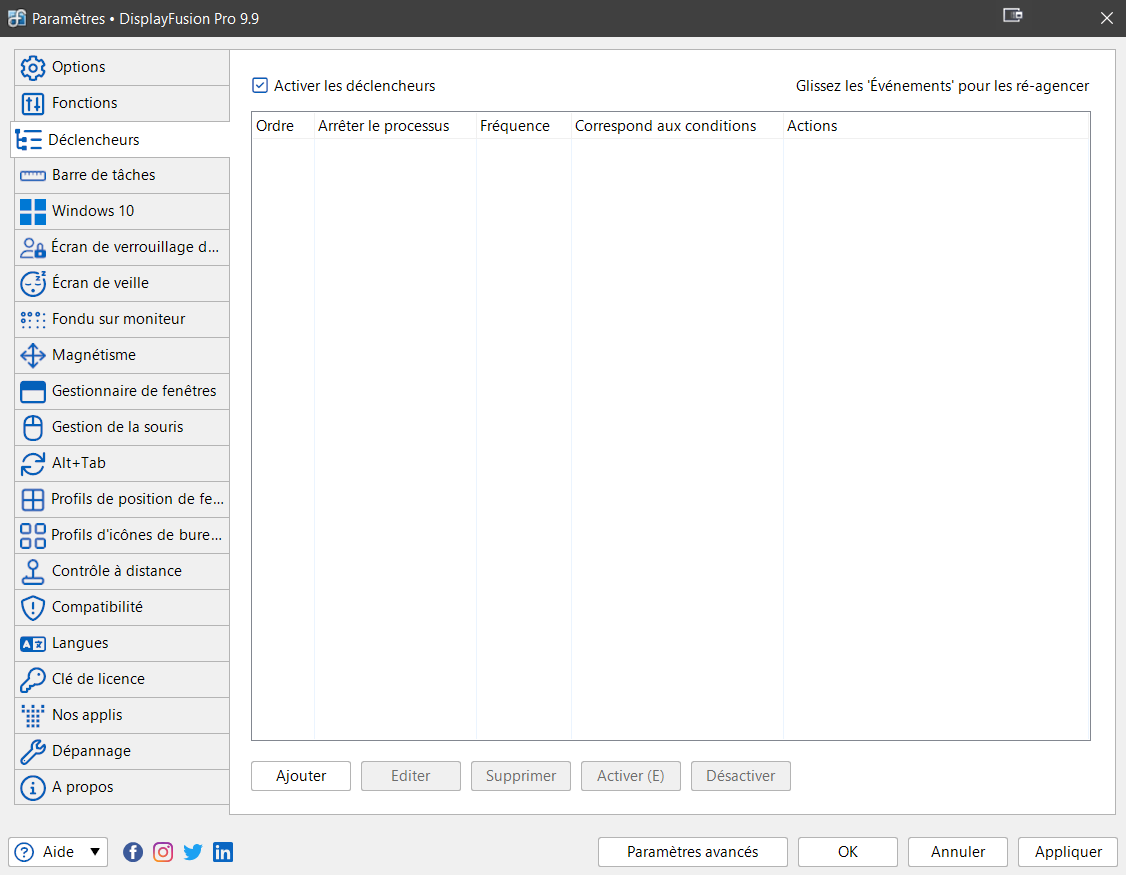Click the Compatibilité shield icon
This screenshot has width=1126, height=875.
32,608
